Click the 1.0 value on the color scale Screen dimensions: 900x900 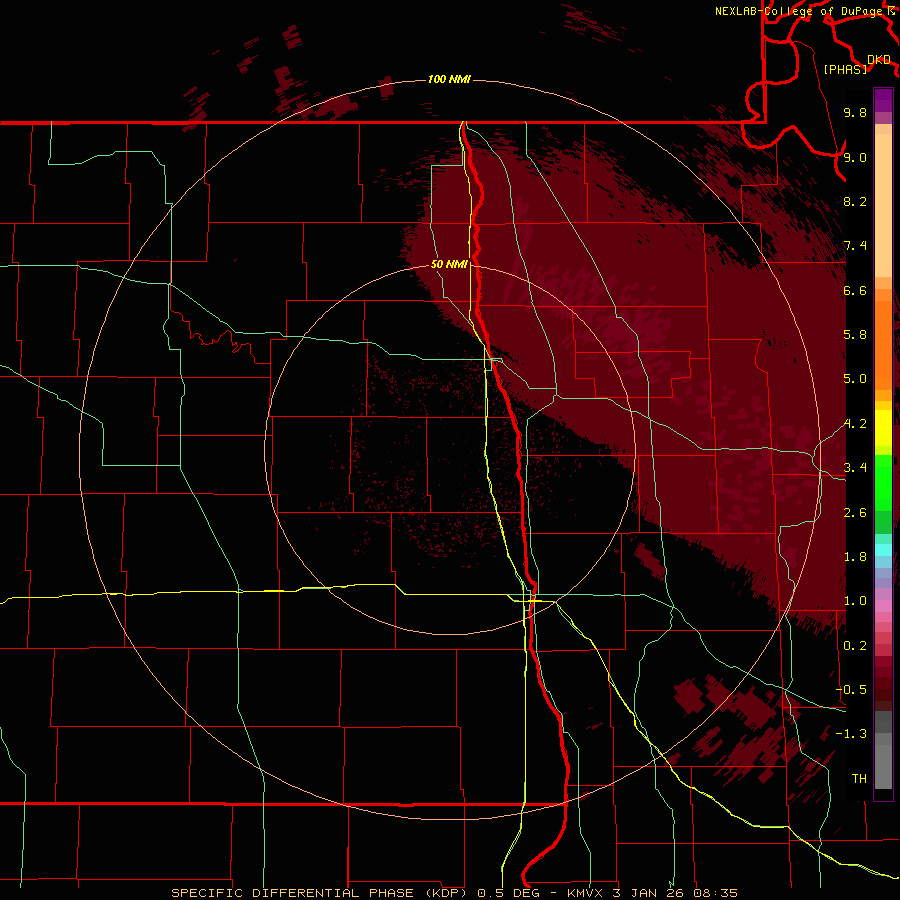(855, 601)
